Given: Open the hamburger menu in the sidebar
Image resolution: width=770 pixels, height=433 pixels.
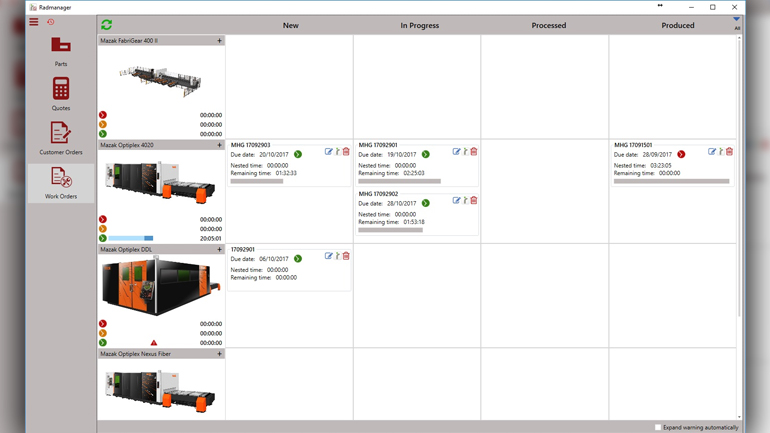Looking at the screenshot, I should tap(33, 22).
